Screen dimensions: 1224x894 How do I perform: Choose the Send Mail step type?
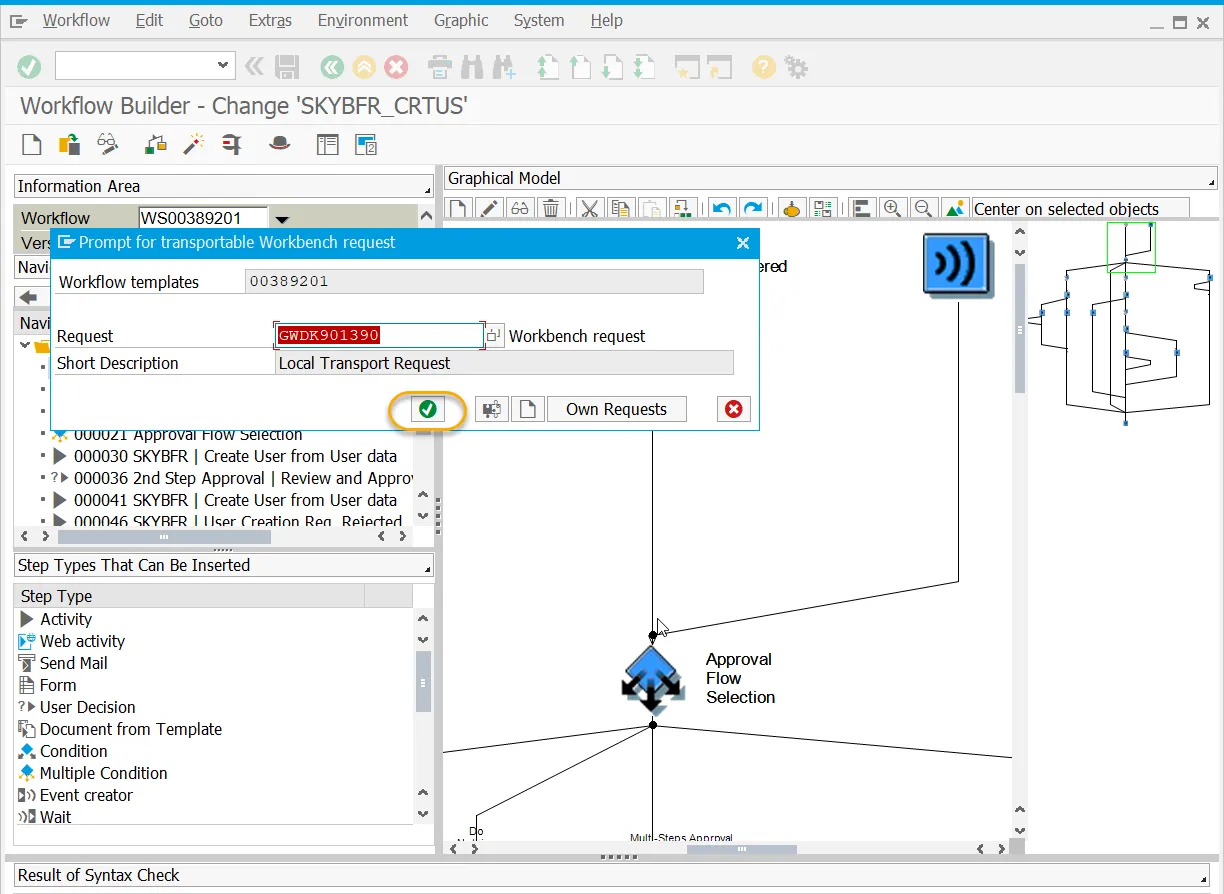coord(73,663)
